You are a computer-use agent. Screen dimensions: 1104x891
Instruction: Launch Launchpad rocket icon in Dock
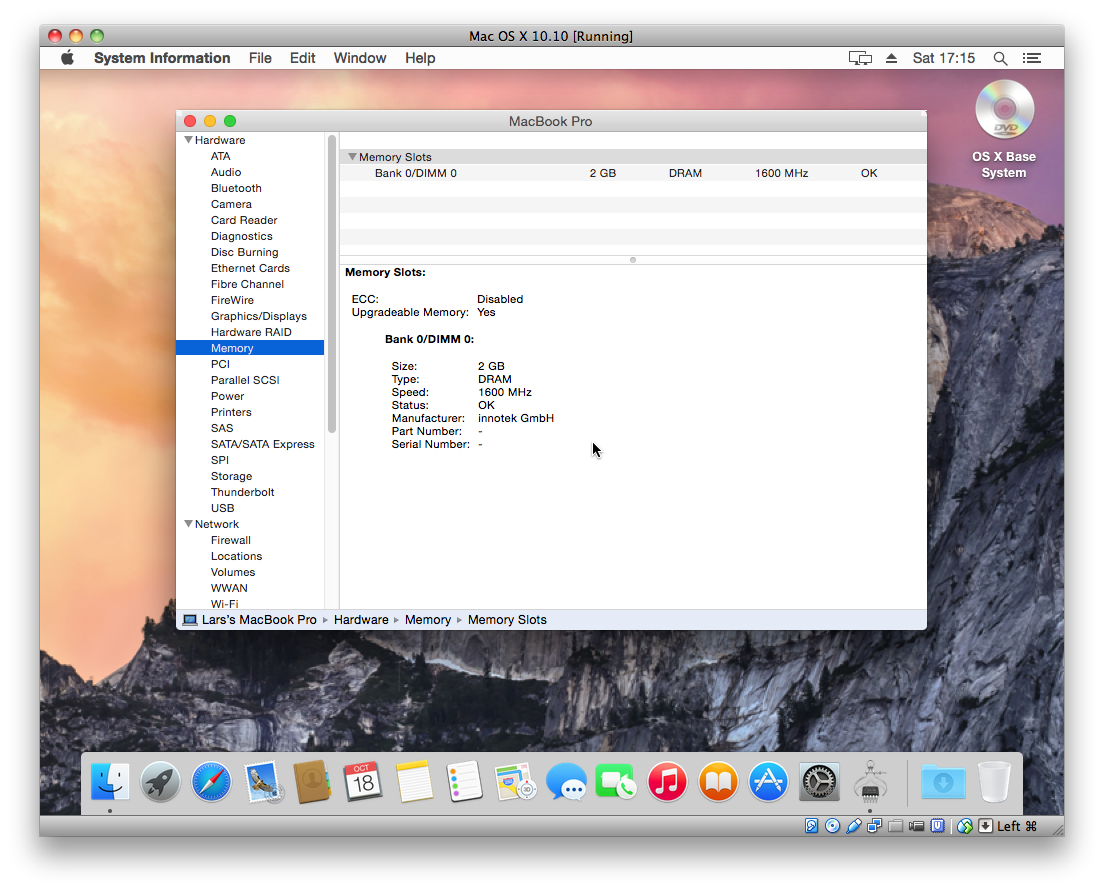point(161,782)
